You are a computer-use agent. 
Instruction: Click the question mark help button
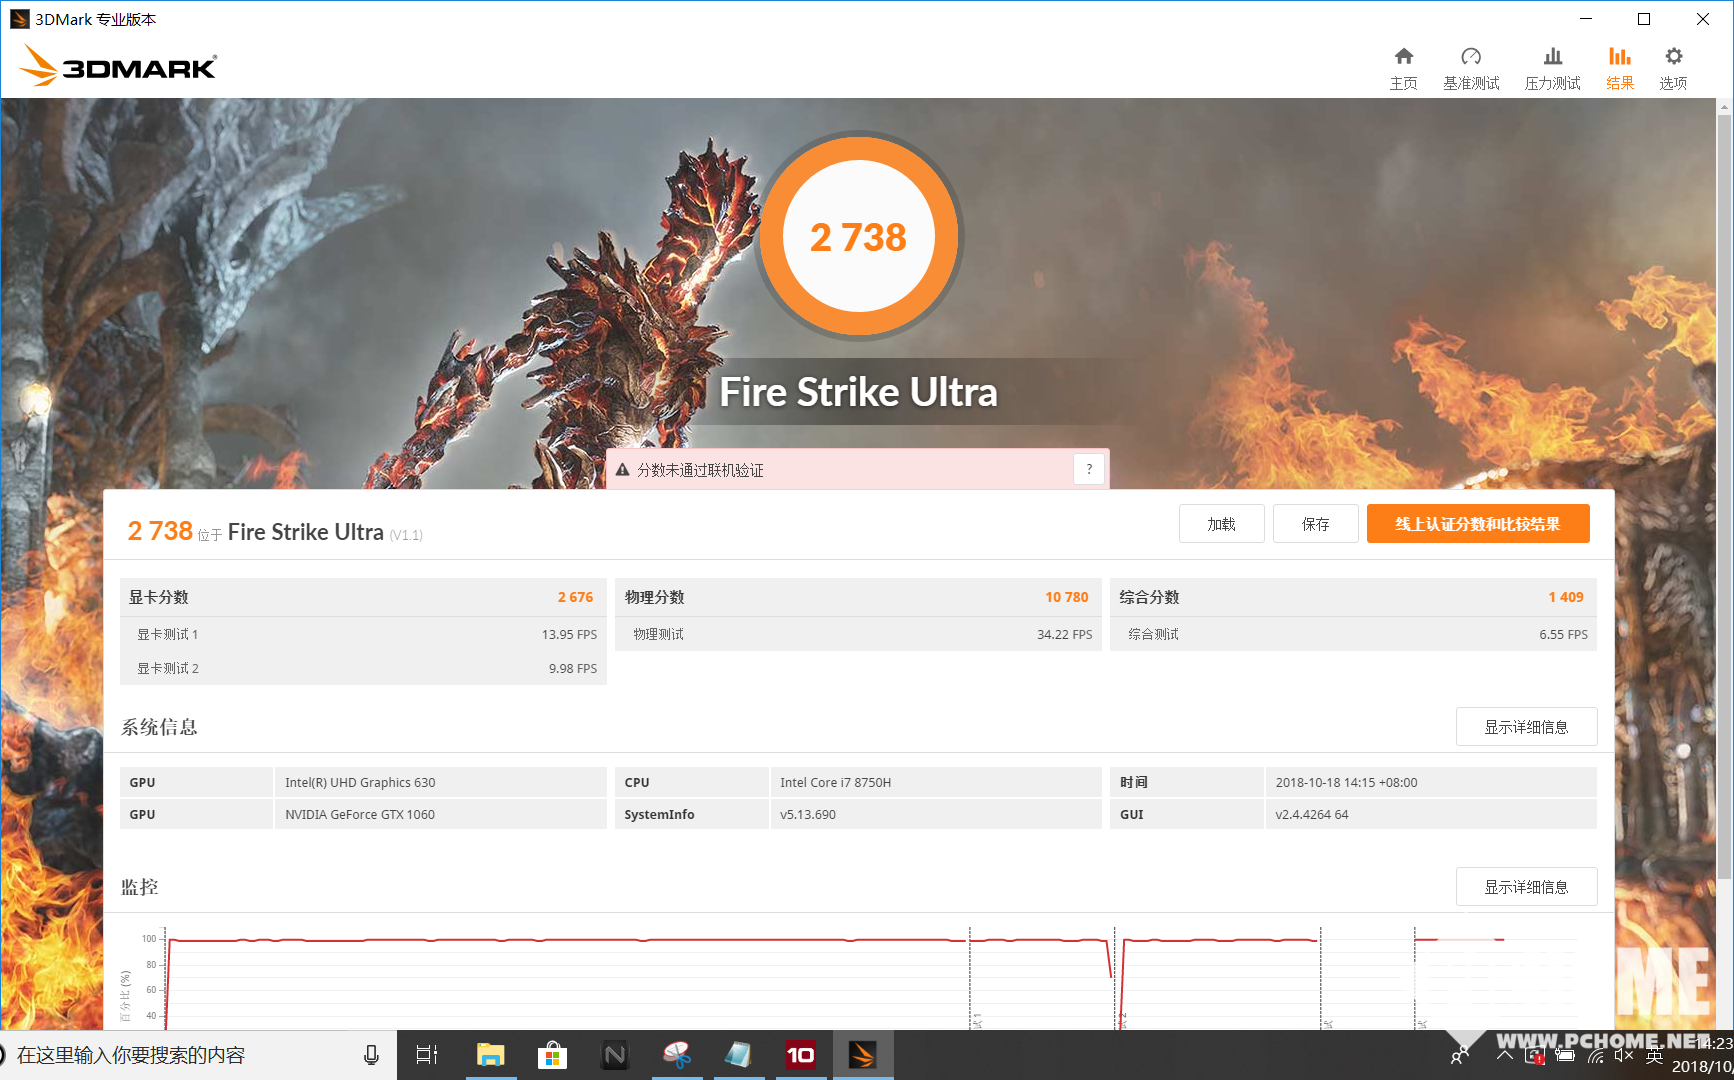(1089, 469)
